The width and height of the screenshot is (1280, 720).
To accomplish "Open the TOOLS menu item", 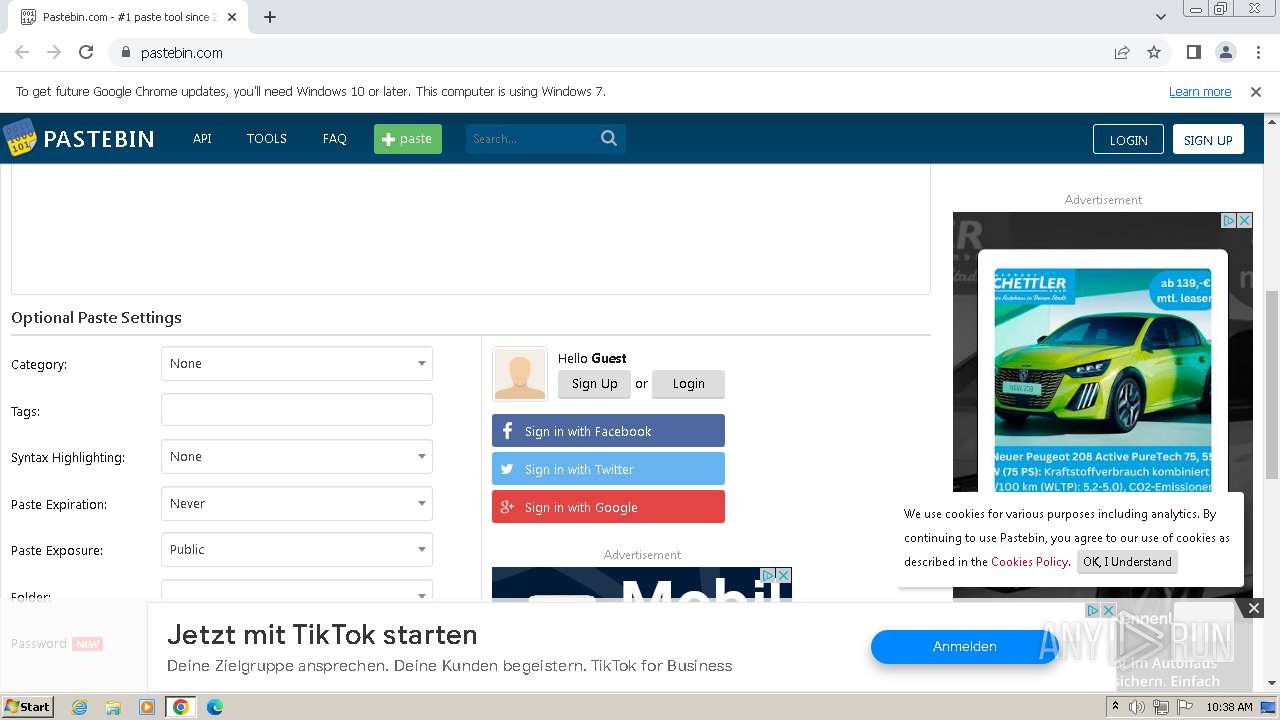I will (x=267, y=138).
